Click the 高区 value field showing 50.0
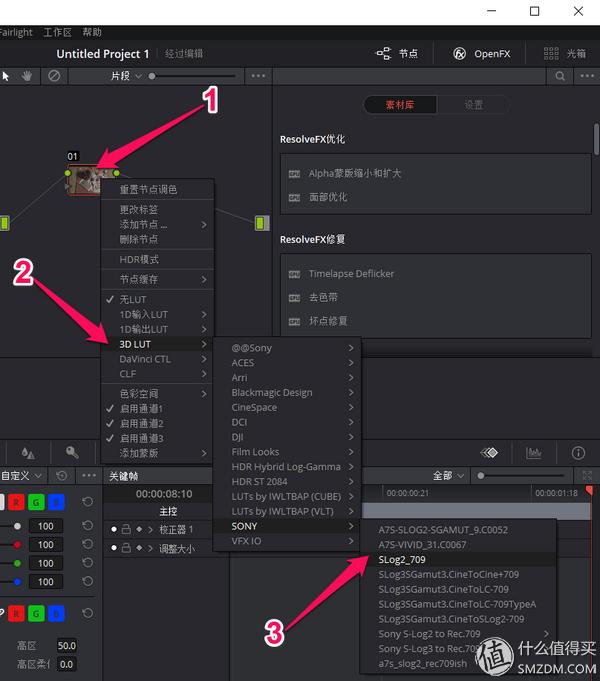This screenshot has height=681, width=600. [x=66, y=646]
